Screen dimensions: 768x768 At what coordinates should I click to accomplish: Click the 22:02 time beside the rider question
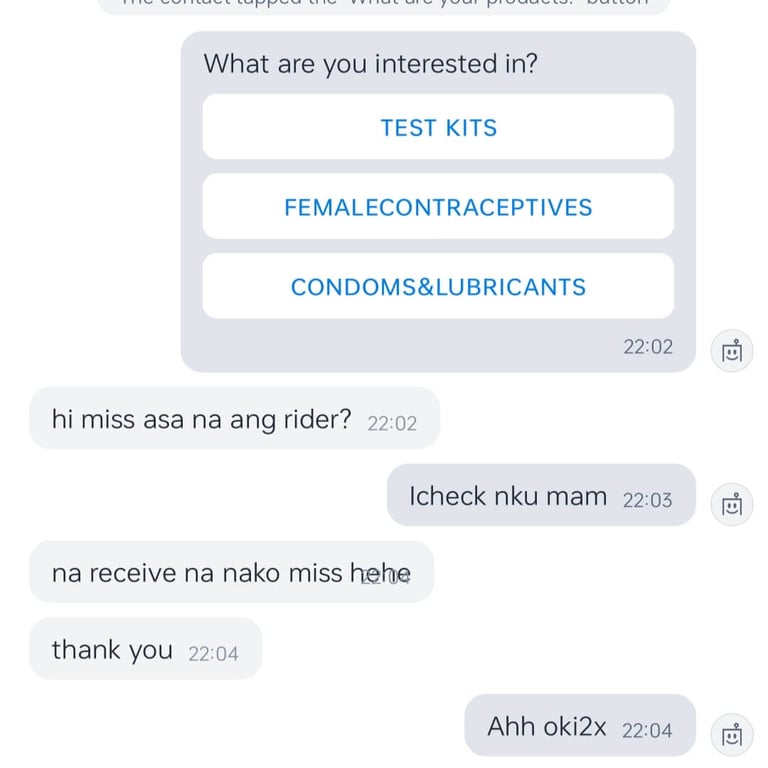(x=392, y=423)
